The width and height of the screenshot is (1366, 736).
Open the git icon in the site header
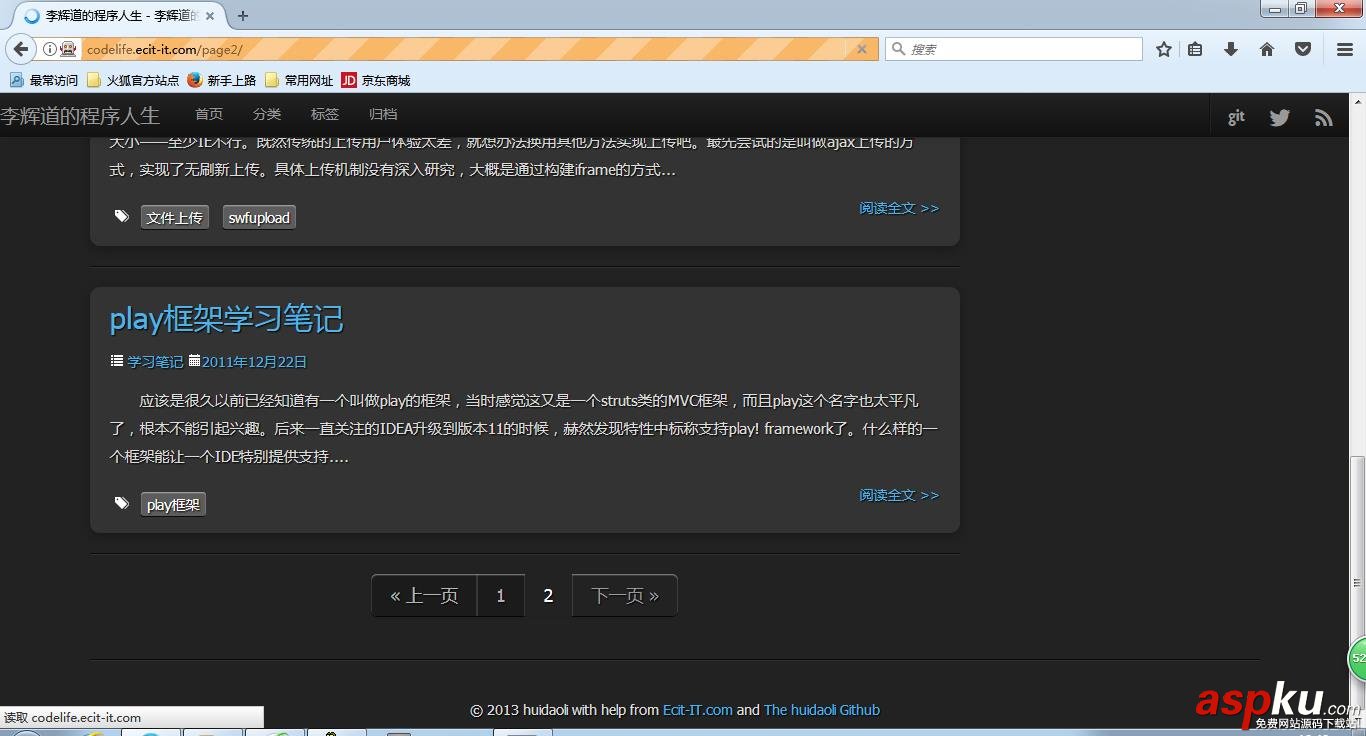(1235, 115)
